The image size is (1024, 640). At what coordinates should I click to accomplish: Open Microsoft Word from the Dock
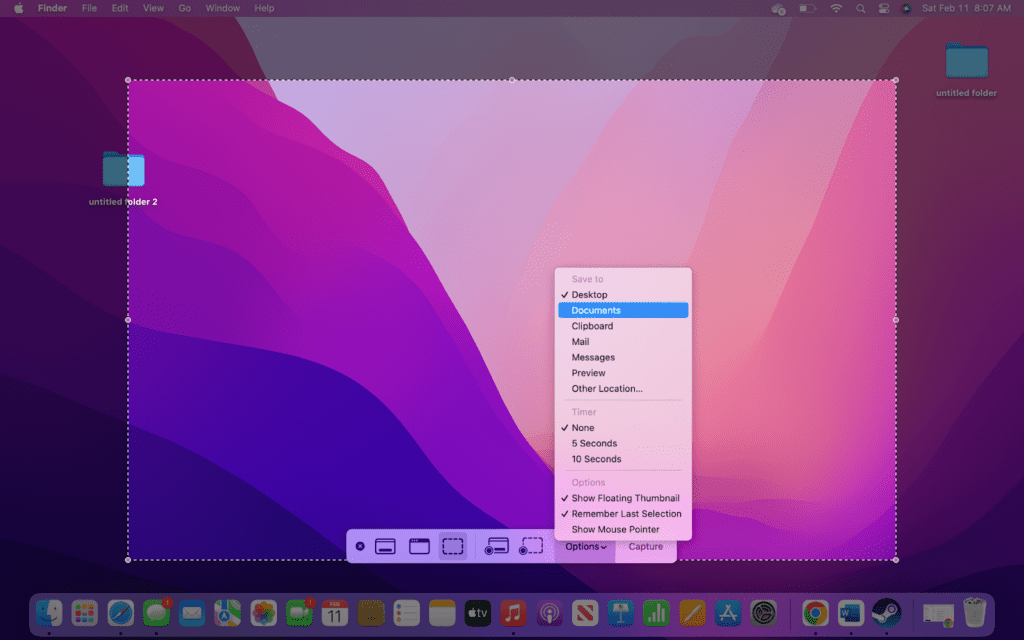[x=850, y=613]
